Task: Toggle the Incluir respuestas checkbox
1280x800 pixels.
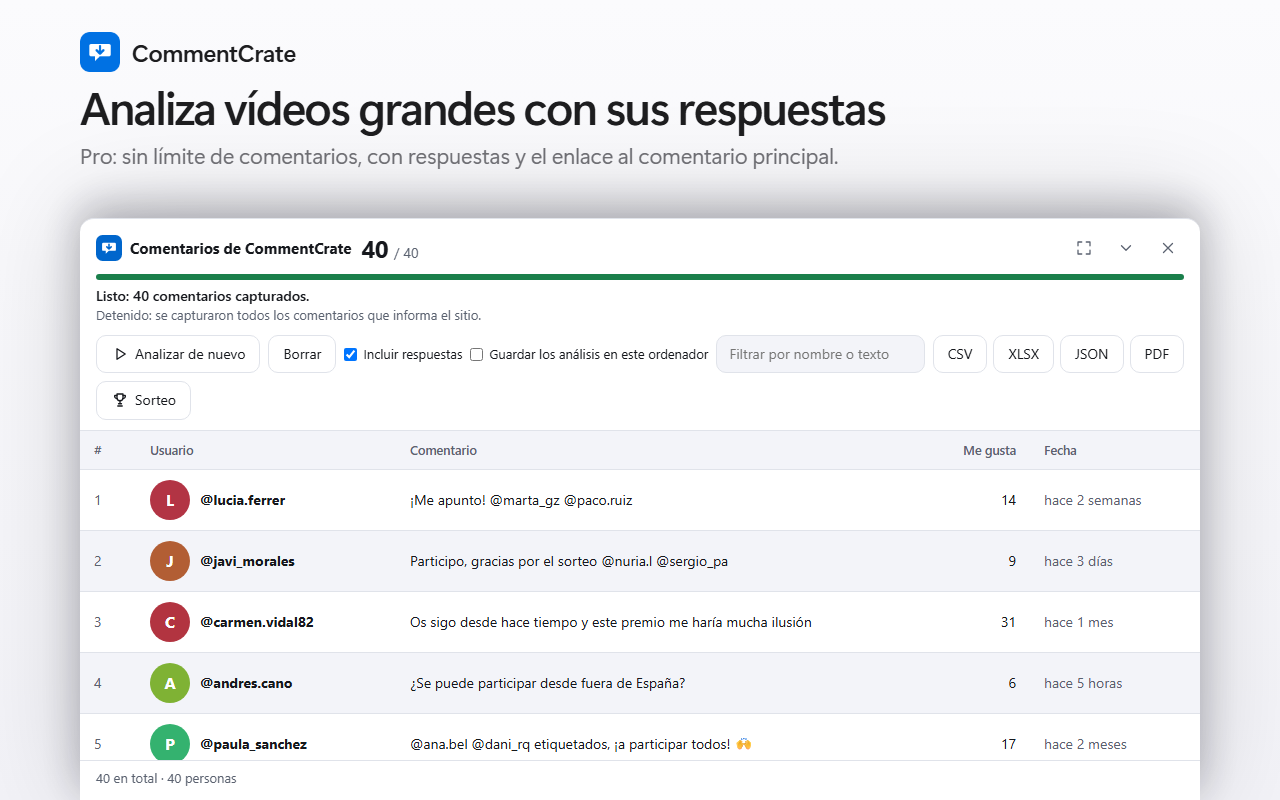Action: (351, 354)
